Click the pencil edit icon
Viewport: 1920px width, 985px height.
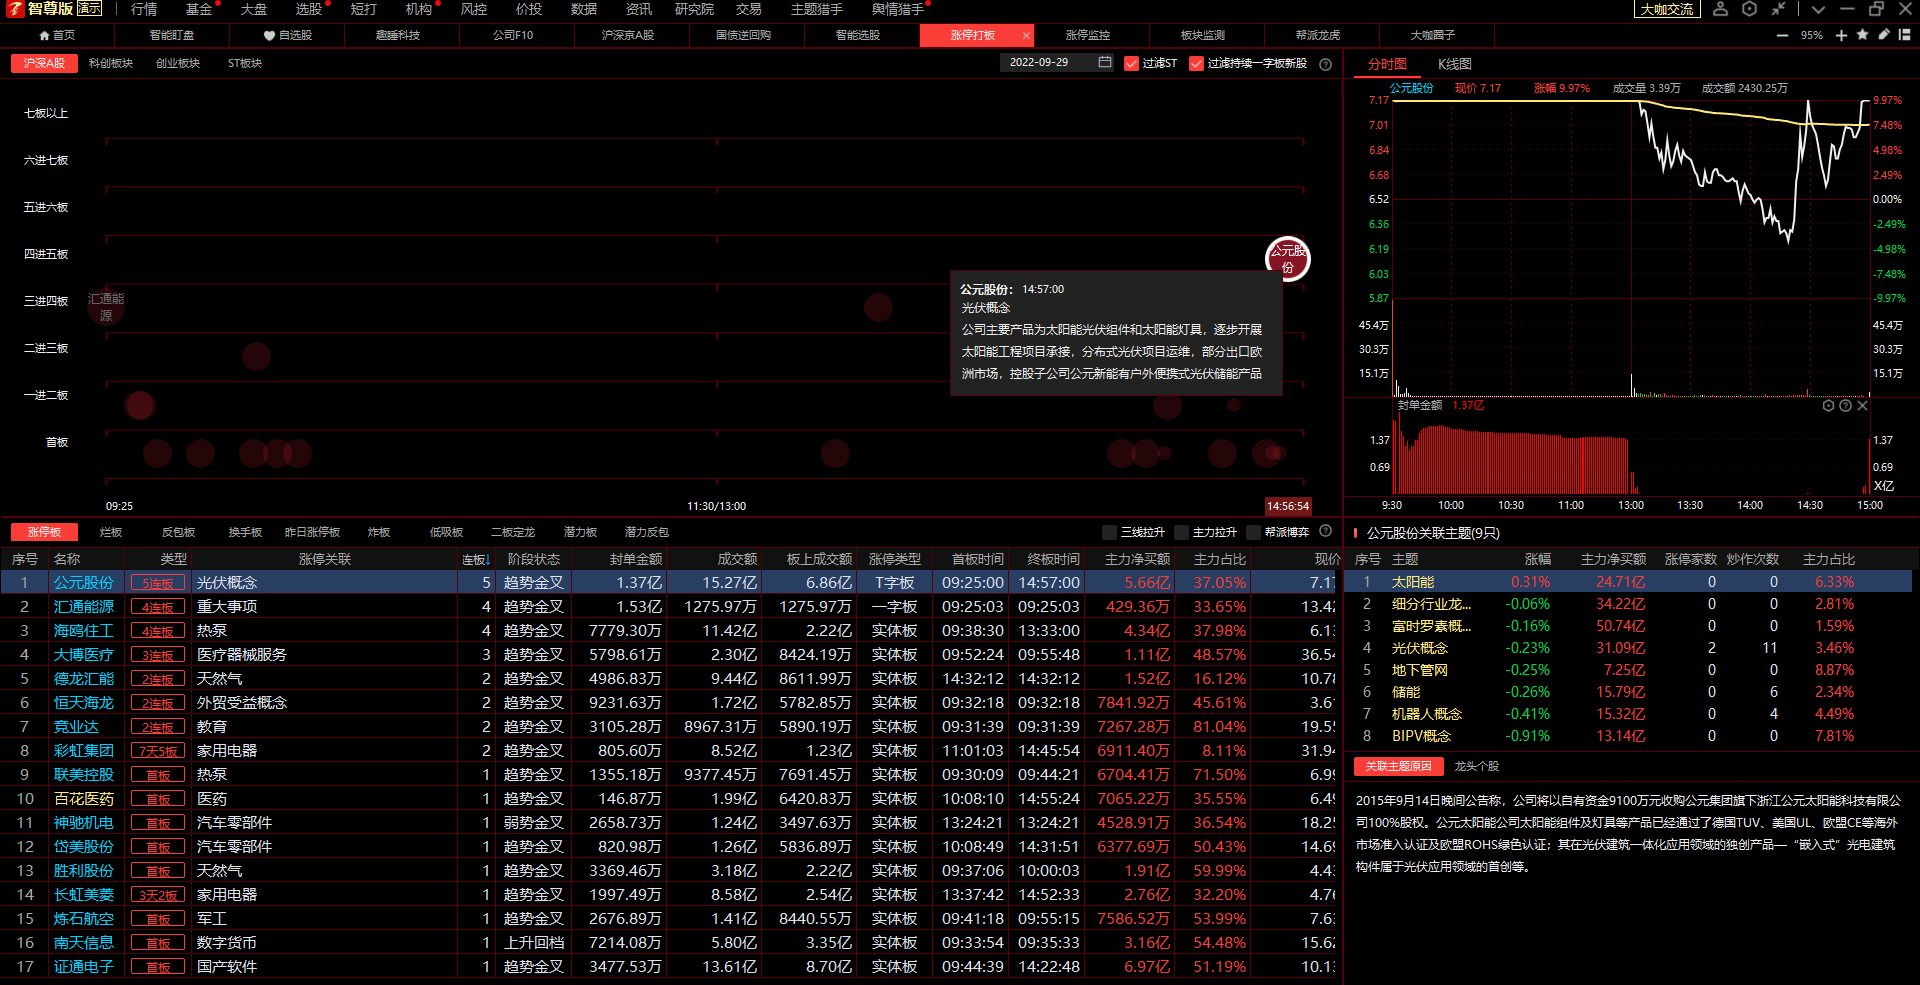1883,35
